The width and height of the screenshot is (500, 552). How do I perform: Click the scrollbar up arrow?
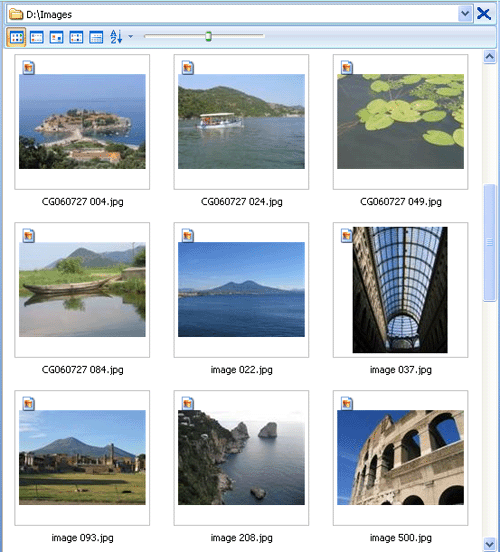click(x=489, y=57)
